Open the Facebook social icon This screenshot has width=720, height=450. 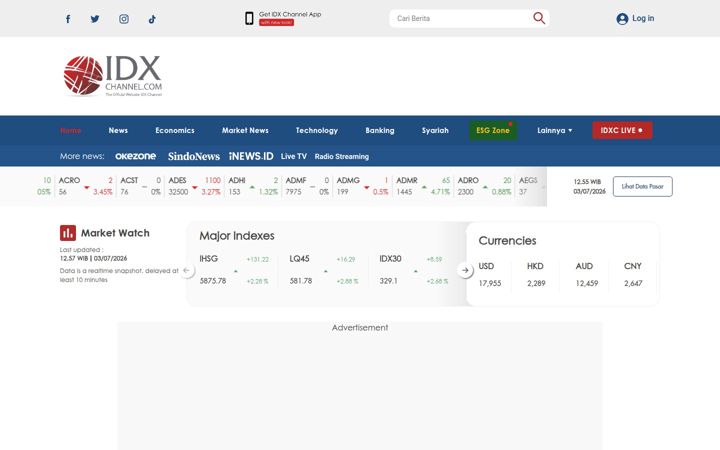pos(68,19)
